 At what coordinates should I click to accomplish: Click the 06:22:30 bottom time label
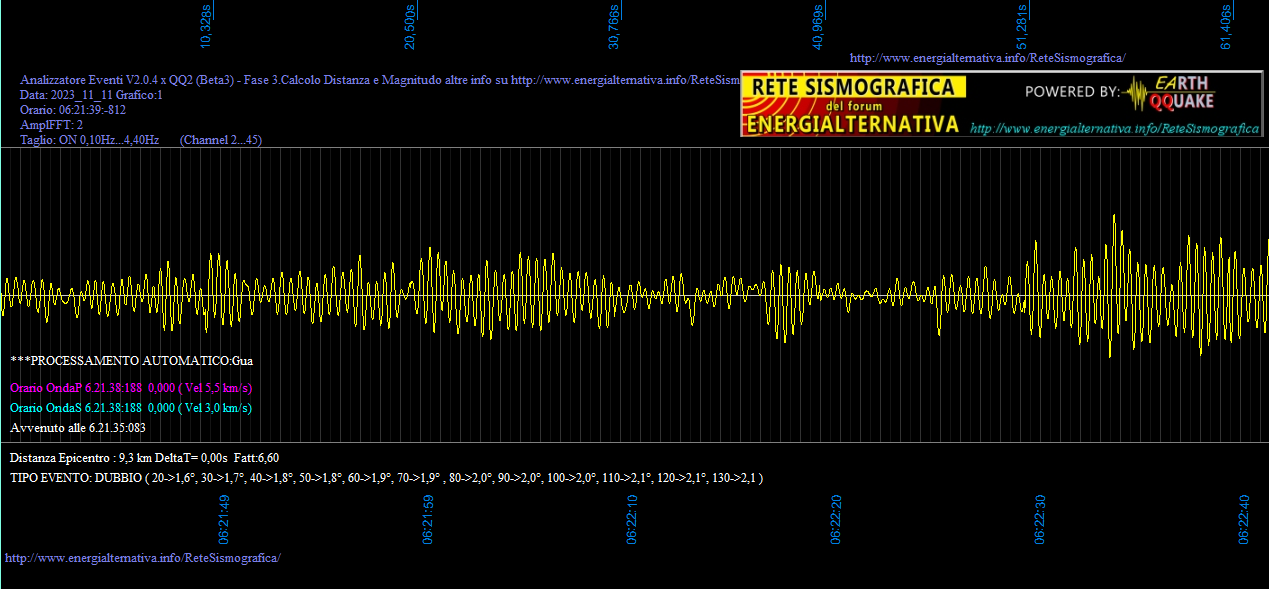(1041, 519)
